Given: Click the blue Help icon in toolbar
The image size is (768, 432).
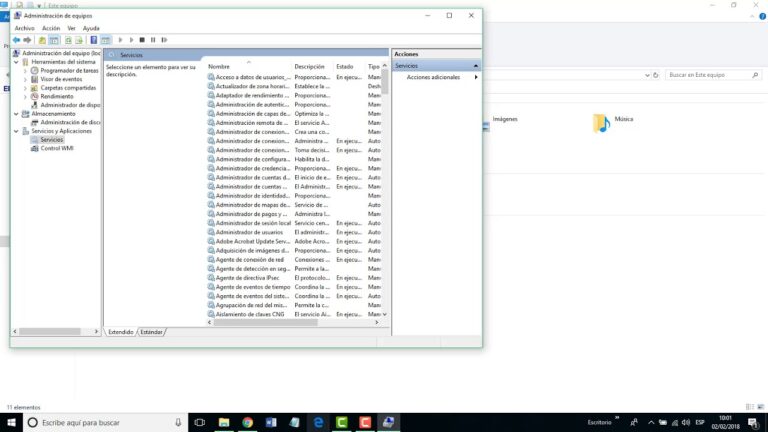Looking at the screenshot, I should click(x=93, y=40).
